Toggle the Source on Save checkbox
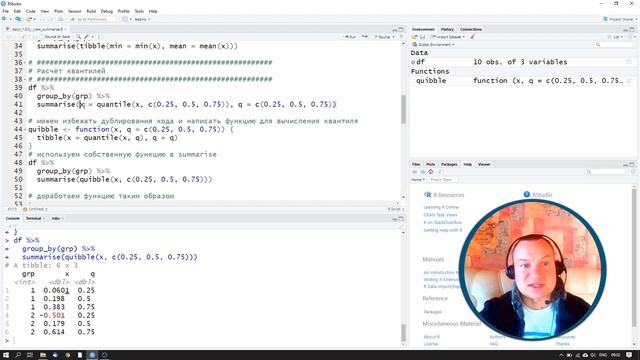 (41, 37)
